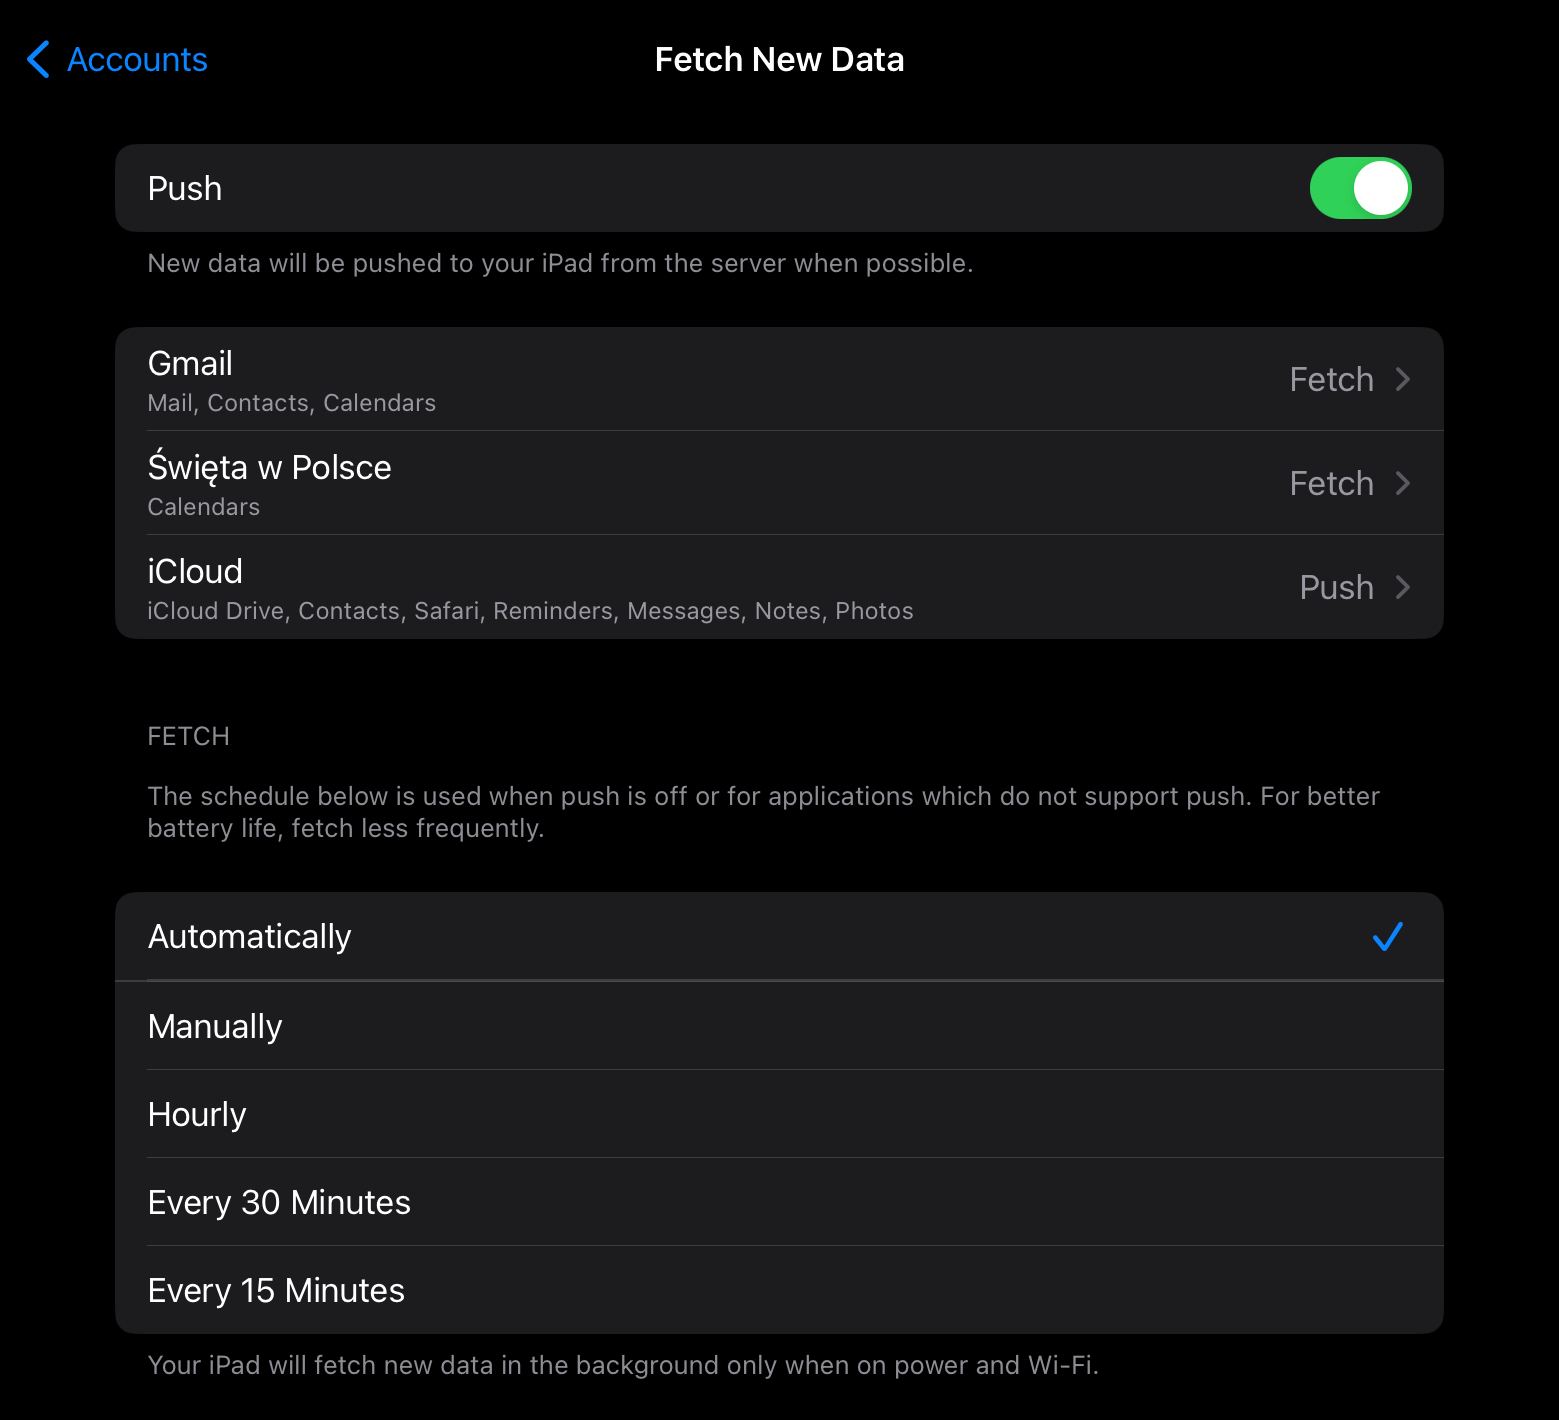
Task: Tap the Fetch value in Święta w Polsce row
Action: click(x=1331, y=484)
